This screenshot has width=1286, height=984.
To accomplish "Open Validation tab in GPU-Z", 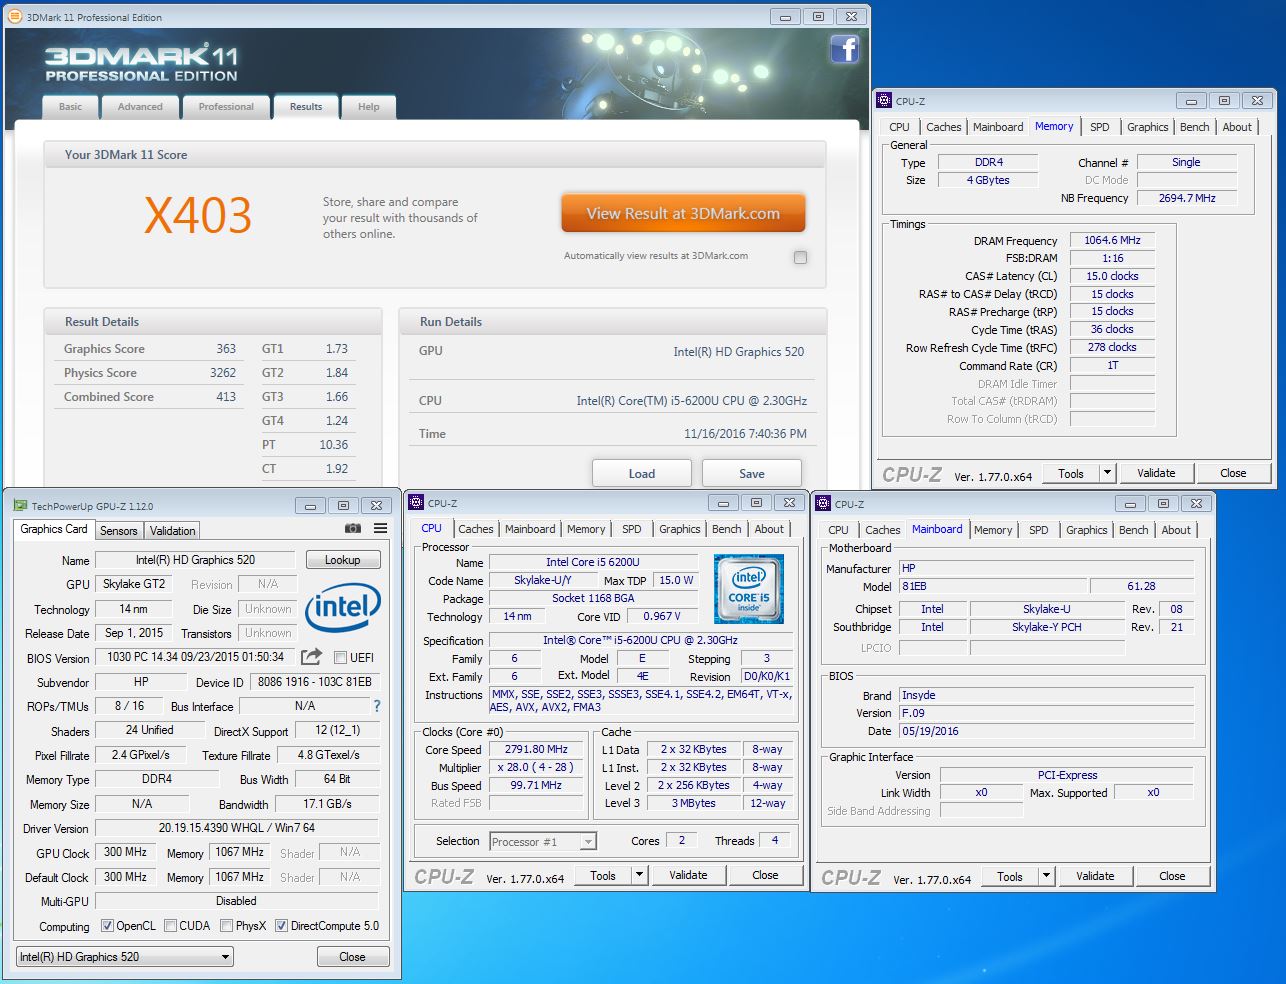I will [x=173, y=531].
